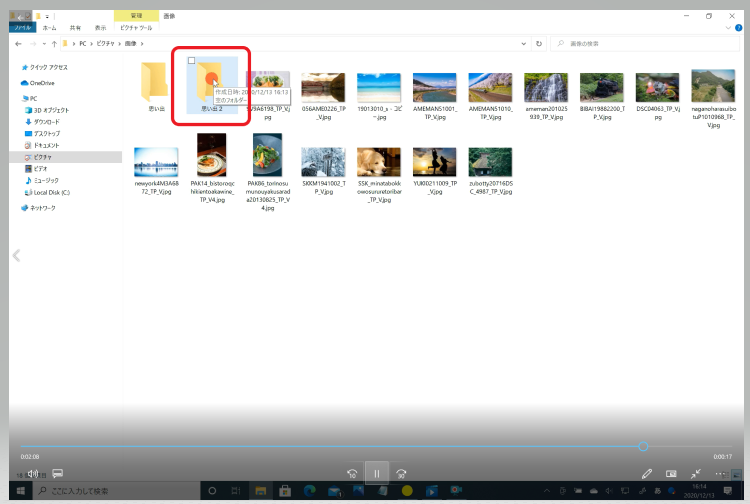The image size is (750, 504).
Task: Click the skip back 10 seconds icon
Action: (x=352, y=474)
